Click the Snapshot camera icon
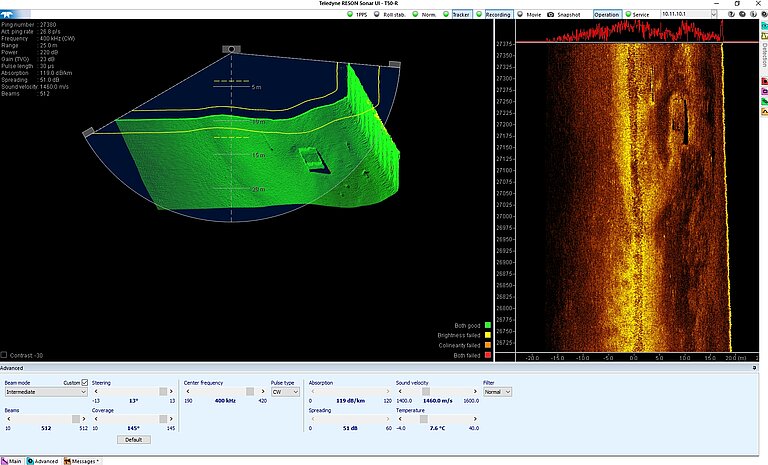The height and width of the screenshot is (465, 768). [x=551, y=15]
